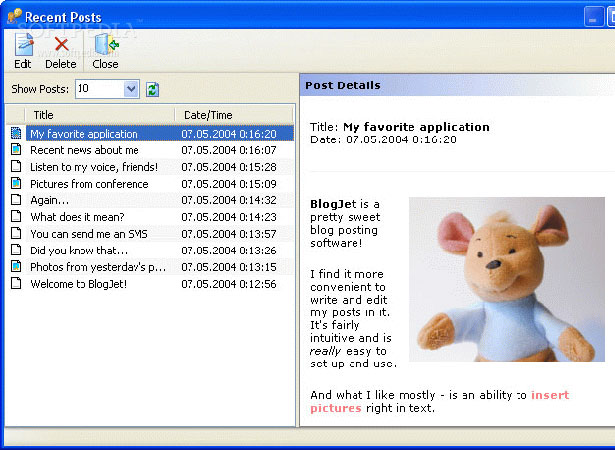Click the date 07.05.2004 0:16:07
The width and height of the screenshot is (615, 450).
[229, 150]
